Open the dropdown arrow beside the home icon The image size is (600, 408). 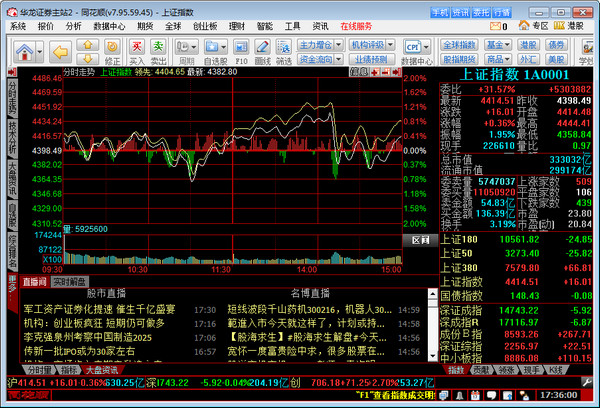point(39,51)
